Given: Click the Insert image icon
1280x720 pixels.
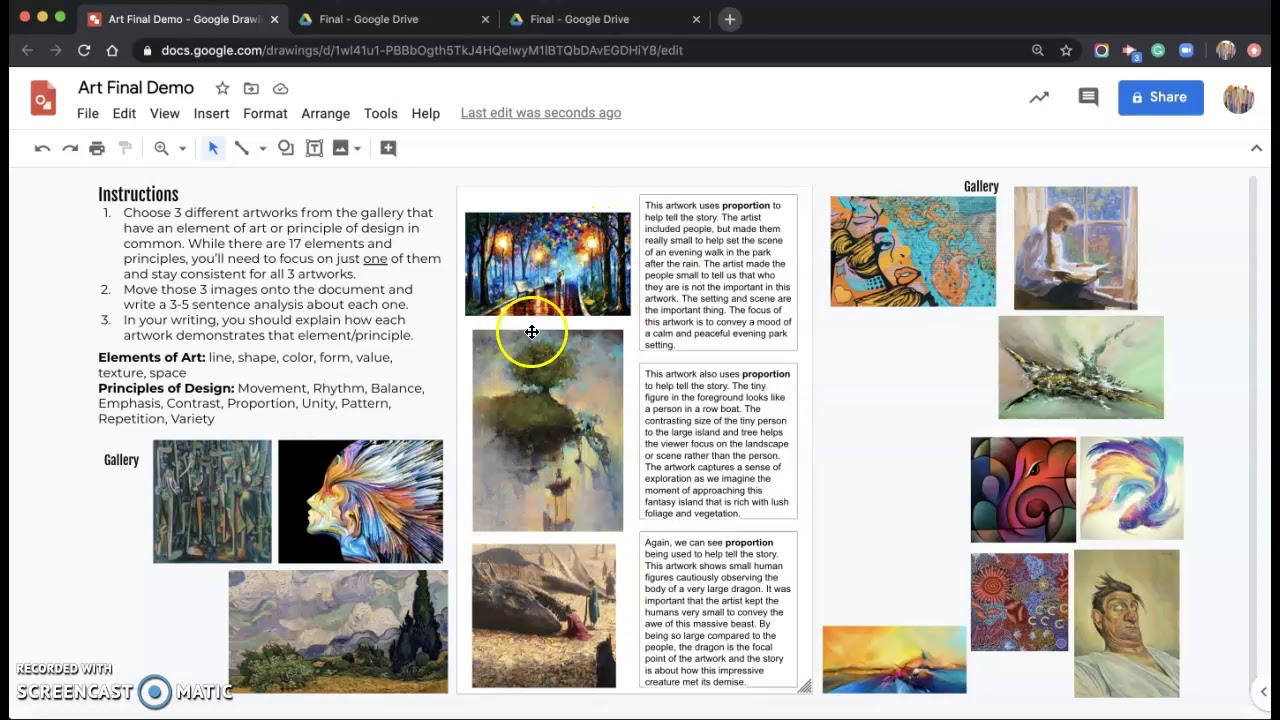Looking at the screenshot, I should pyautogui.click(x=340, y=148).
